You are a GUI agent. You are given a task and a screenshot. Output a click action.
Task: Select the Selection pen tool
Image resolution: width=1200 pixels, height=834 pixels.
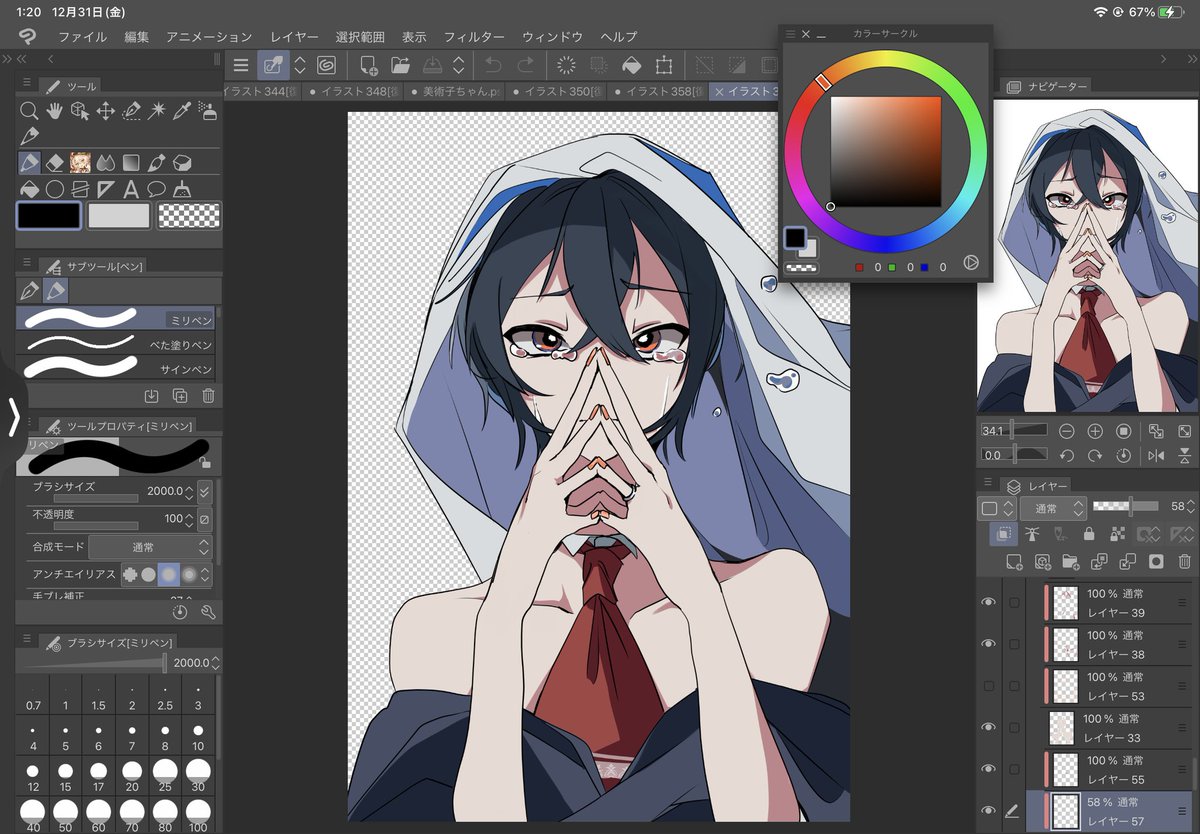click(x=131, y=111)
